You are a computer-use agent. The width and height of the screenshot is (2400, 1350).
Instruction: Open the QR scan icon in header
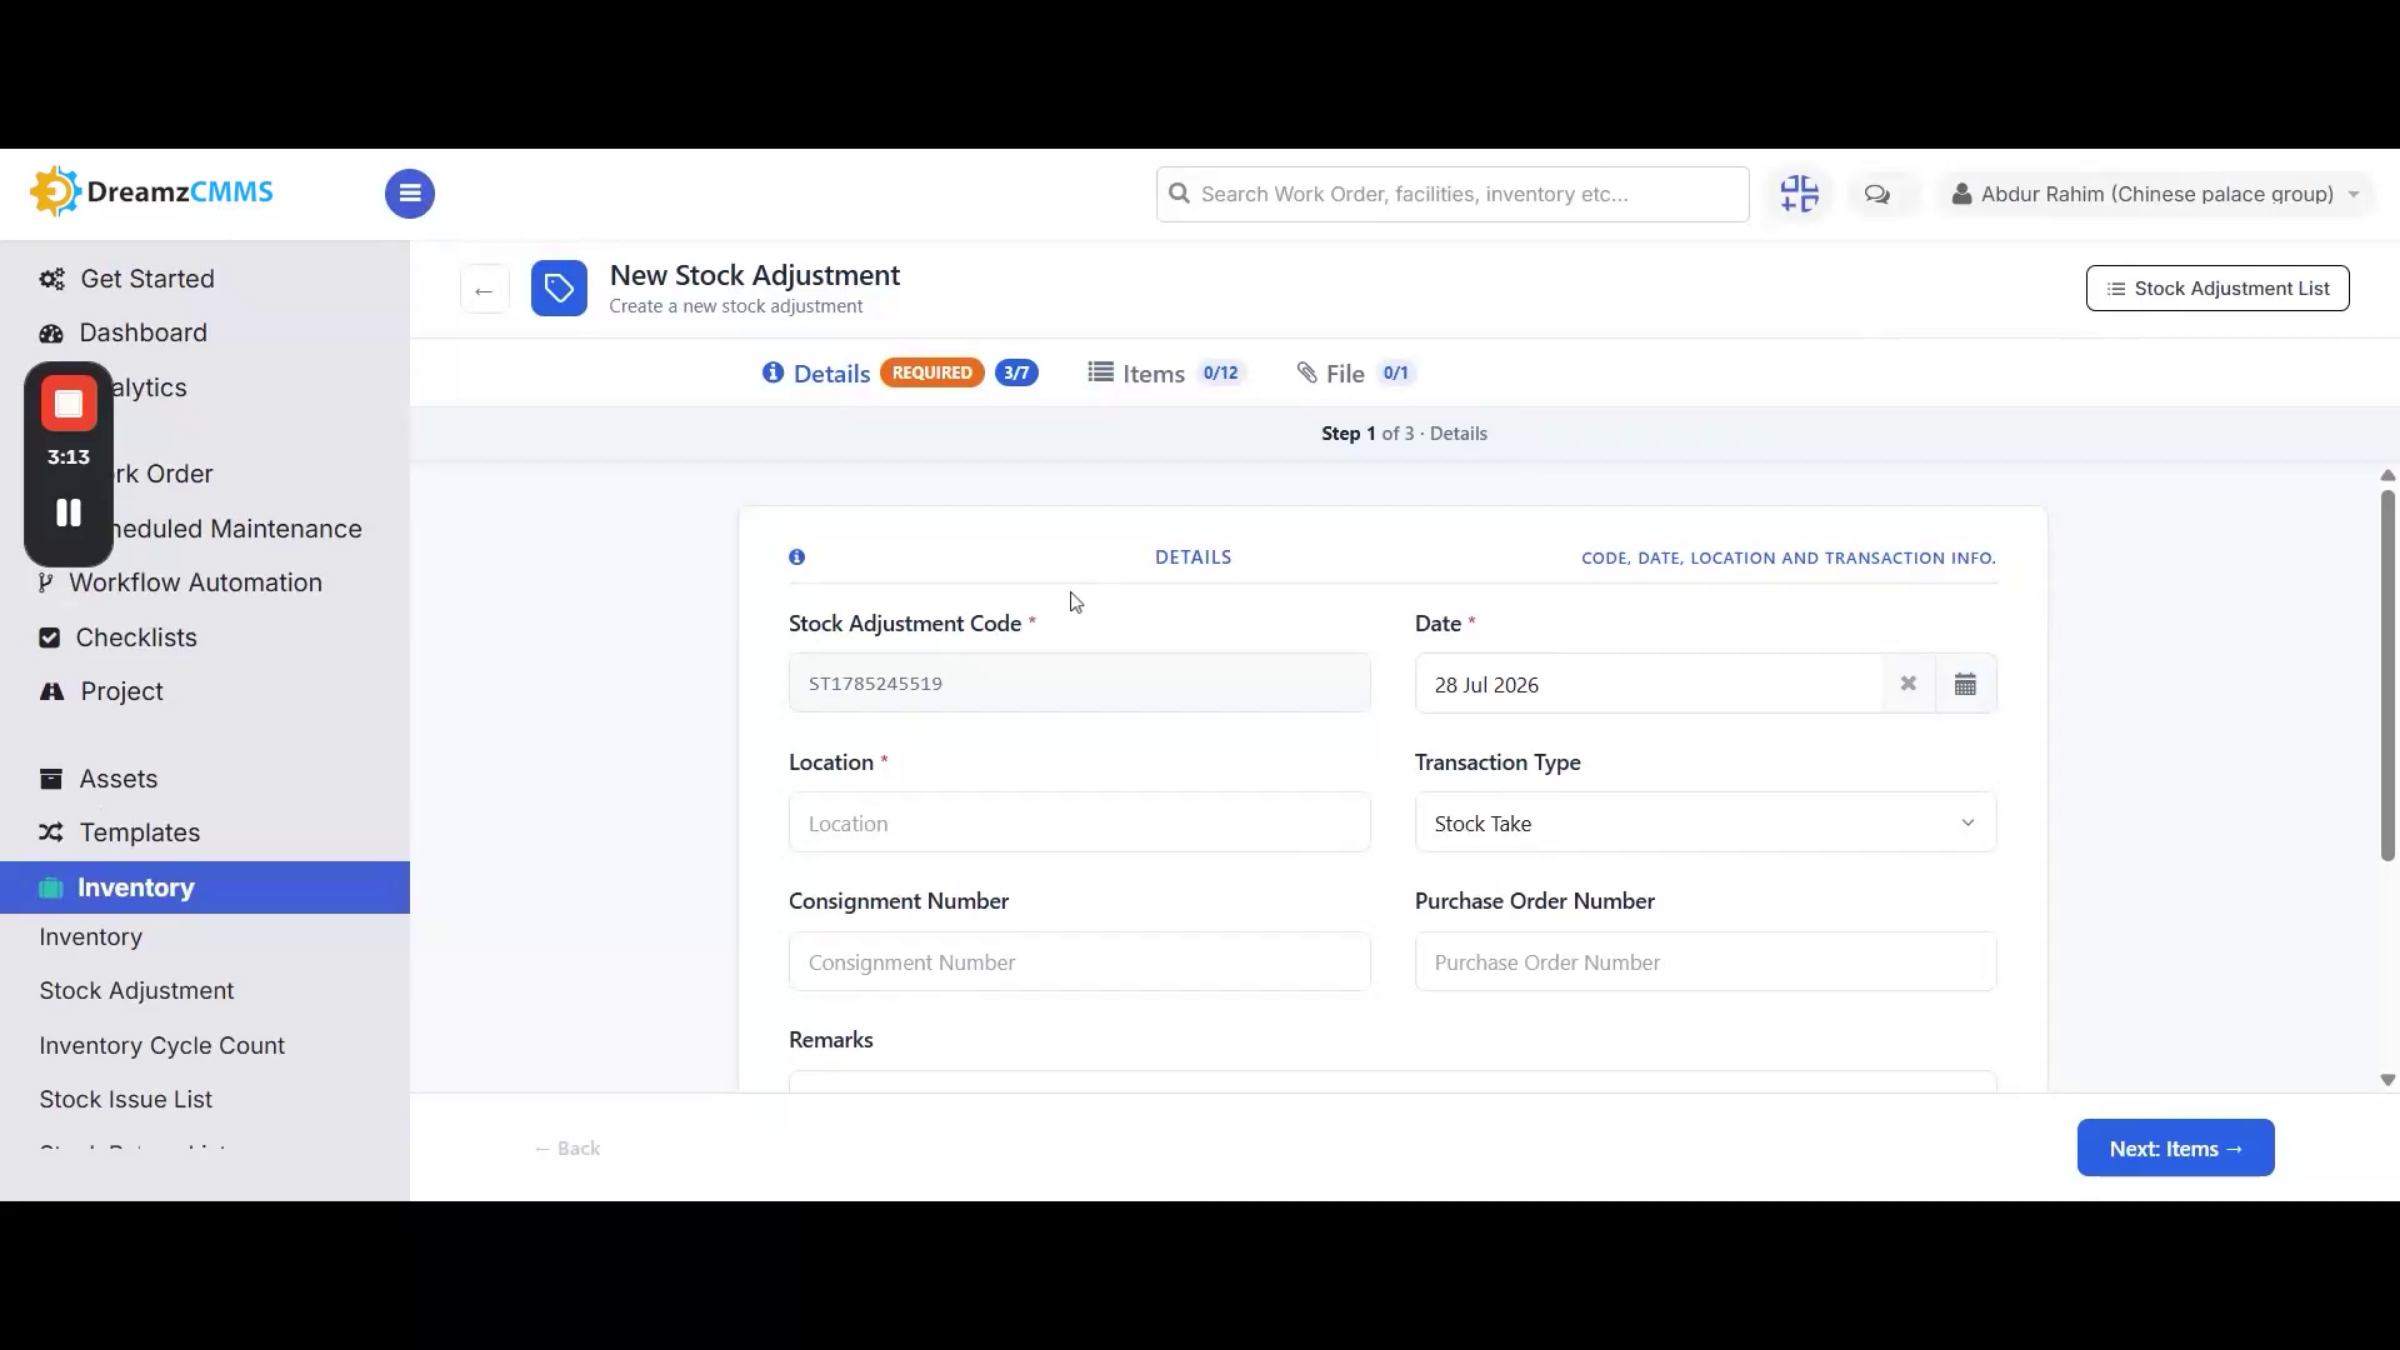click(x=1799, y=193)
